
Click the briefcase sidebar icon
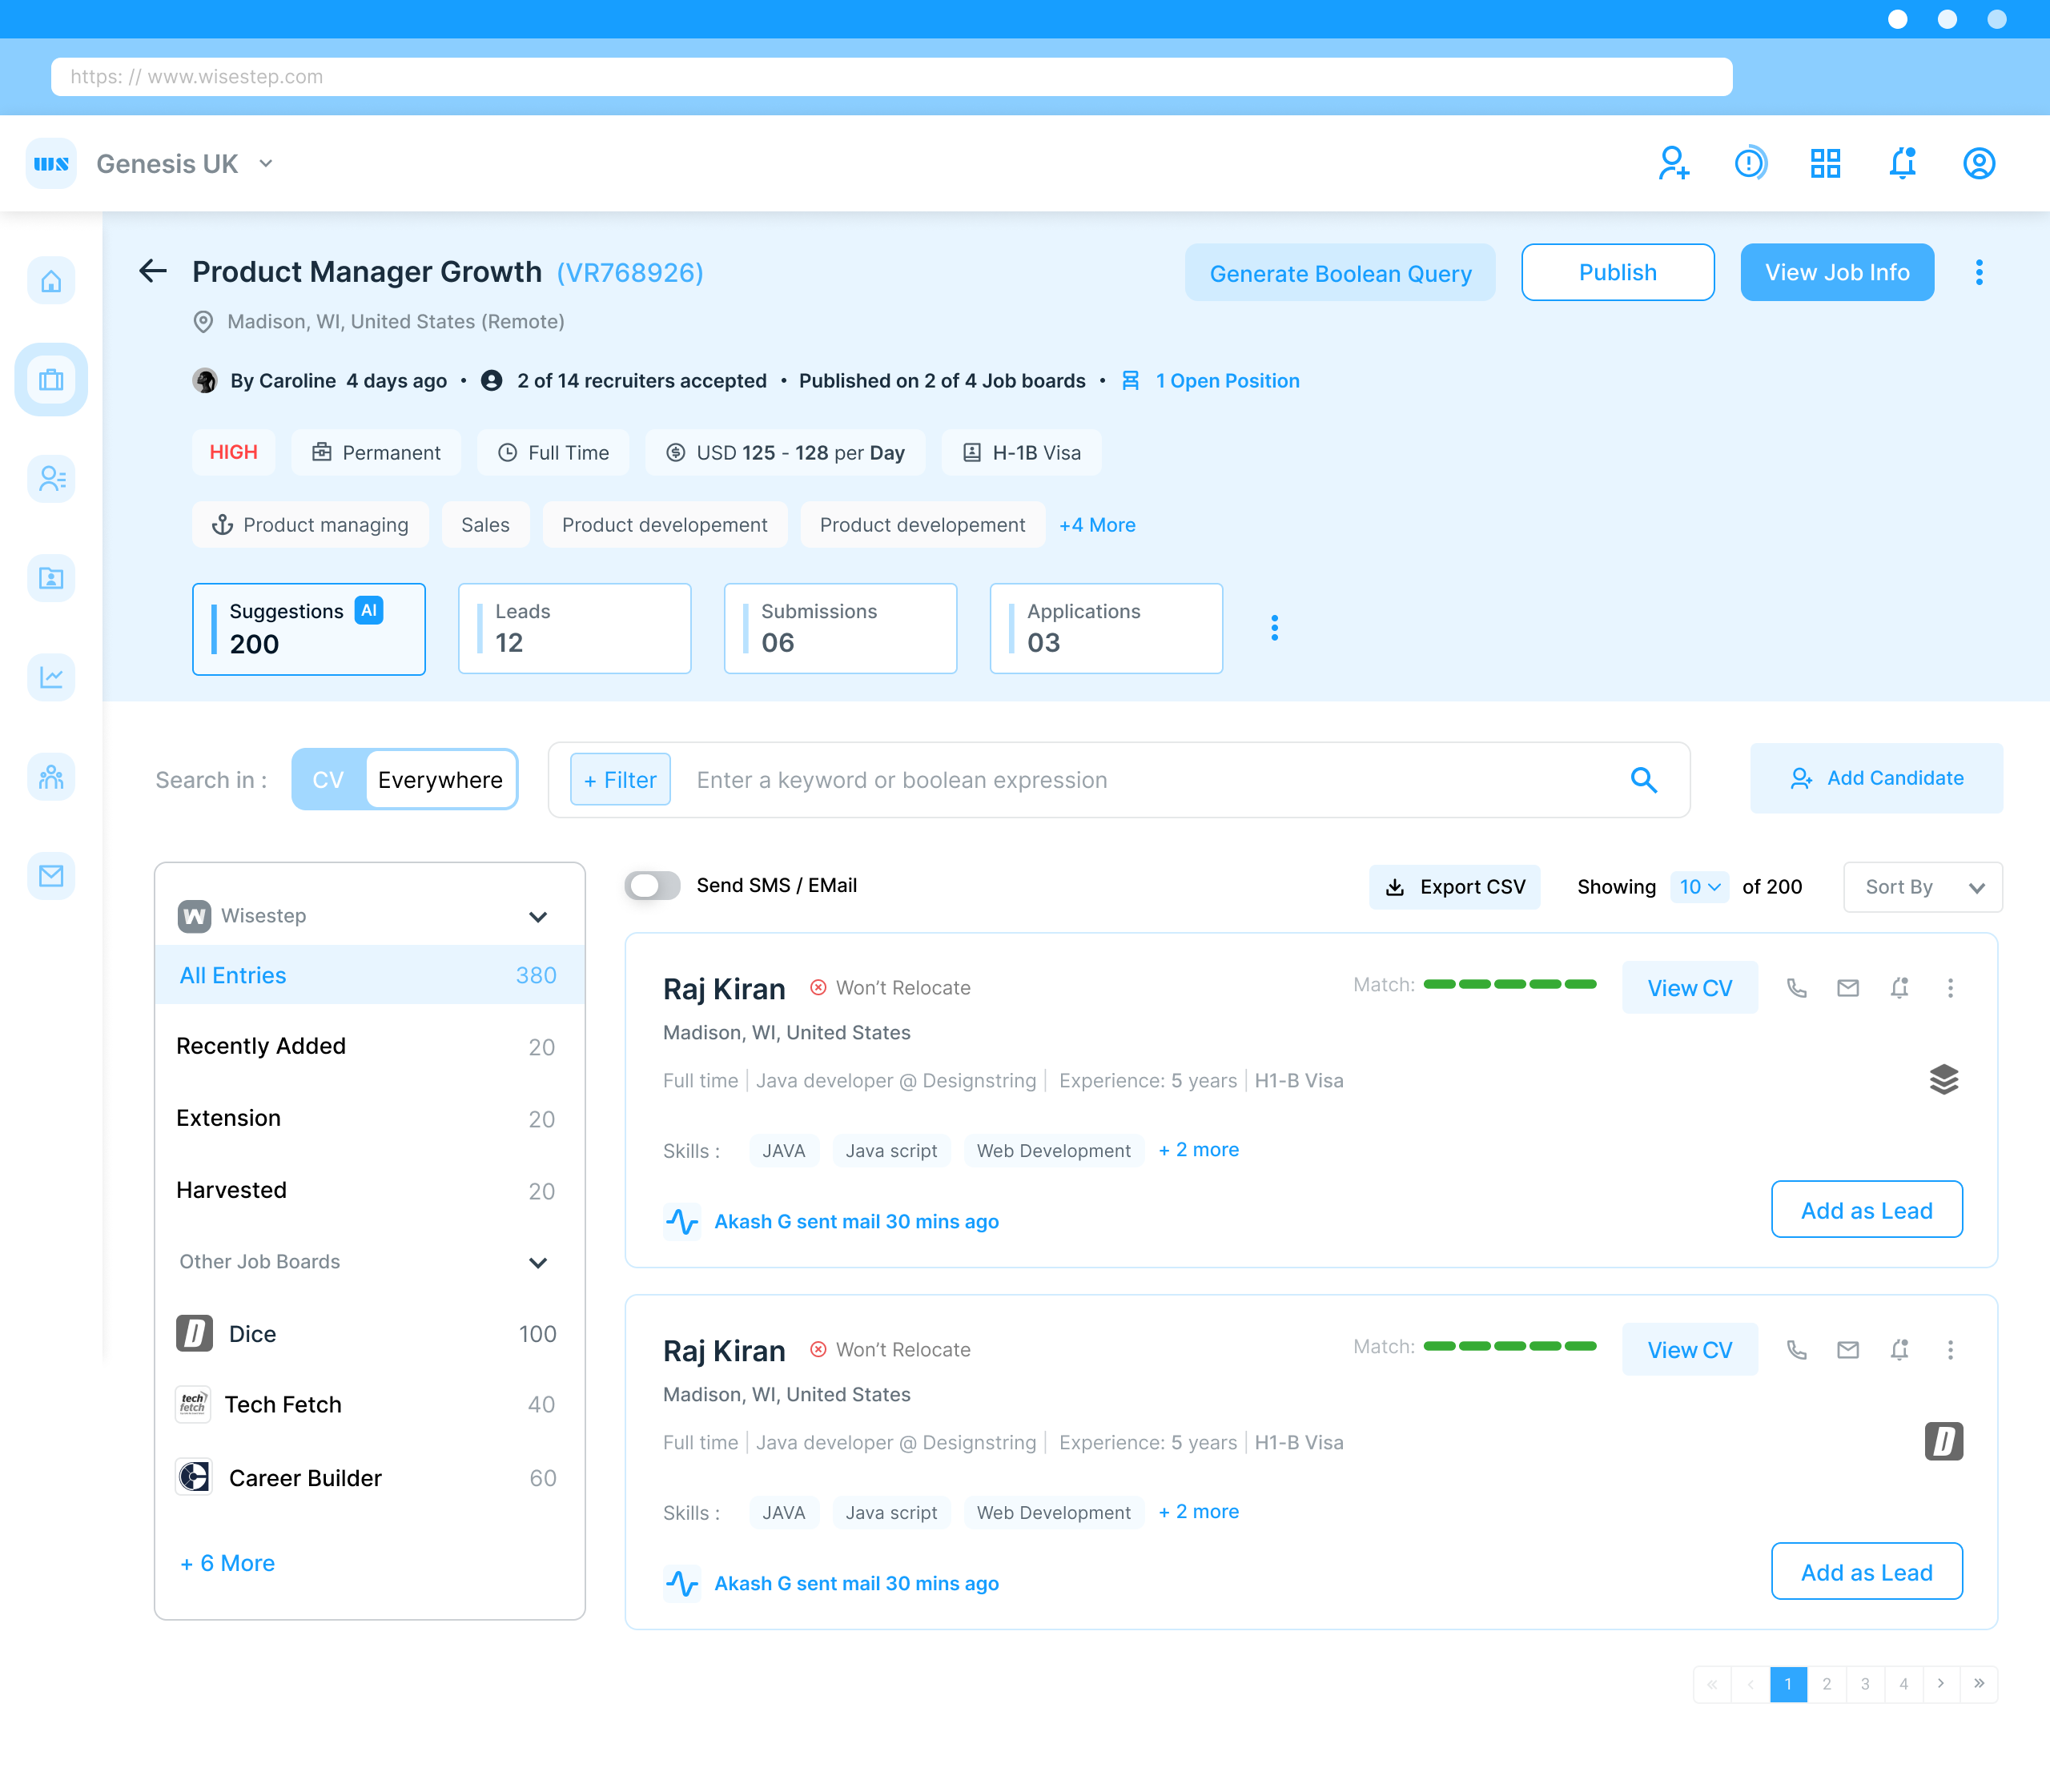[x=50, y=380]
